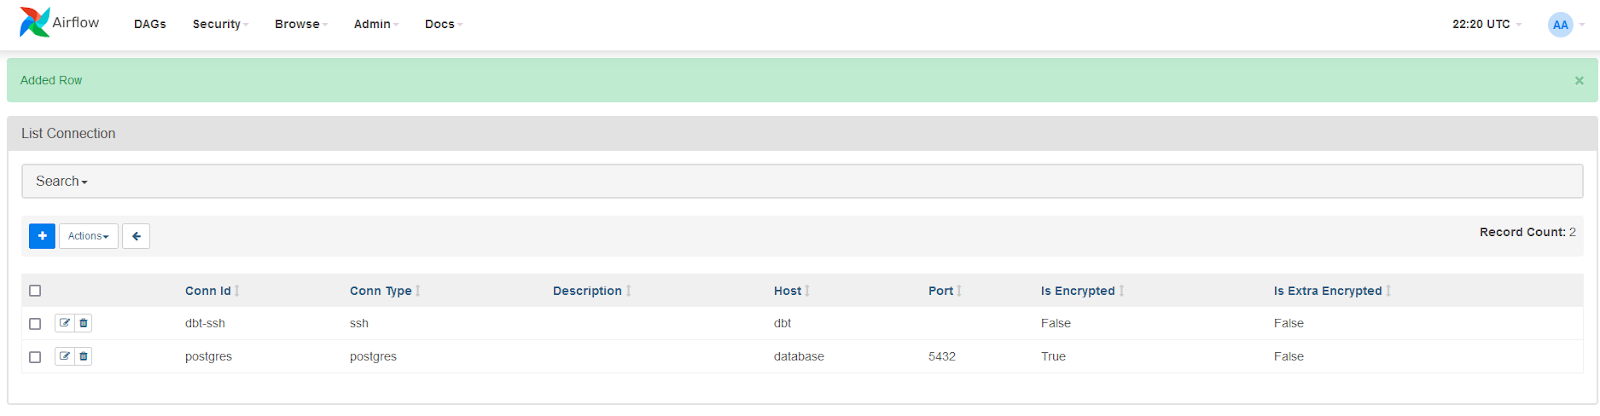This screenshot has width=1600, height=416.
Task: Open the Actions dropdown
Action: tap(88, 236)
